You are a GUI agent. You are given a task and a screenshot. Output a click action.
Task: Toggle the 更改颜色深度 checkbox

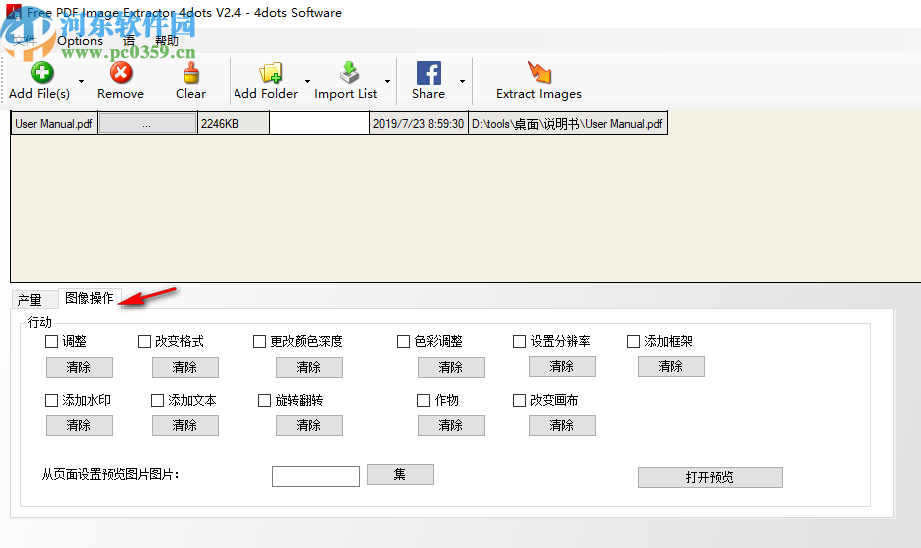(260, 341)
